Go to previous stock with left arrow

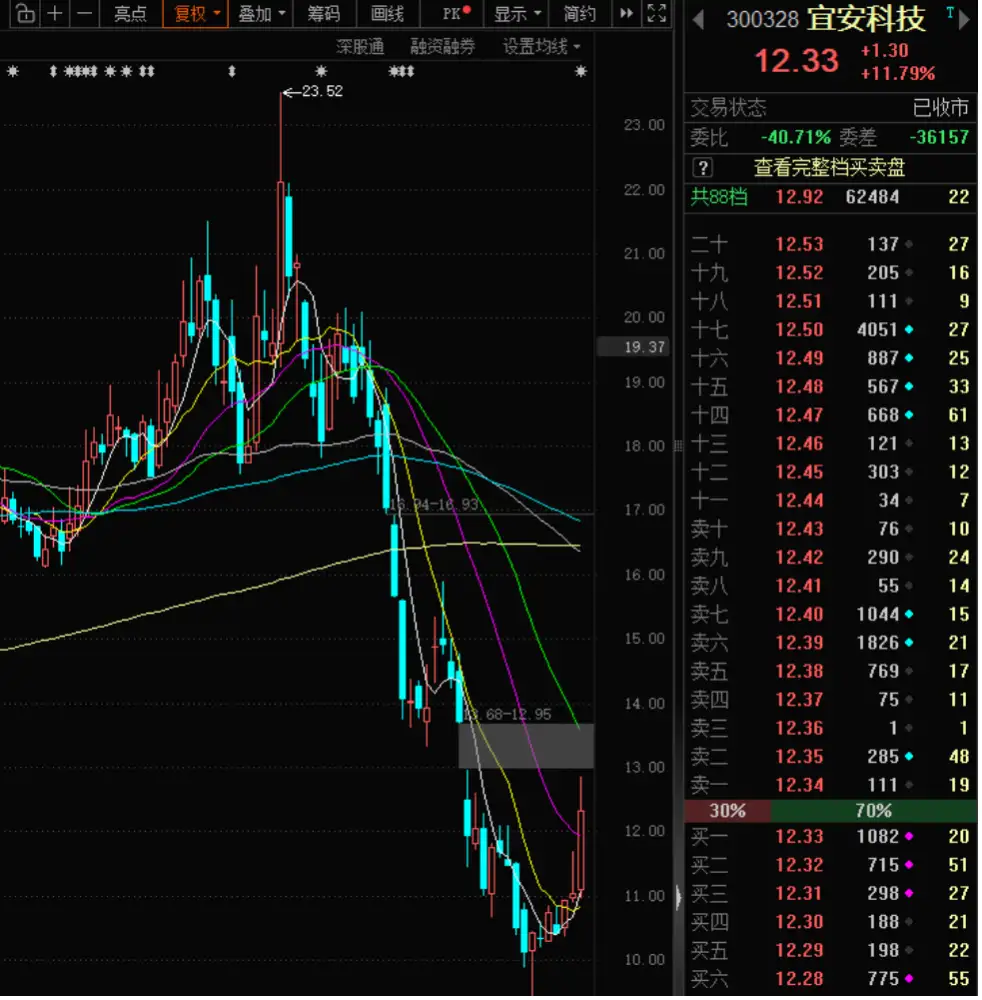click(698, 20)
